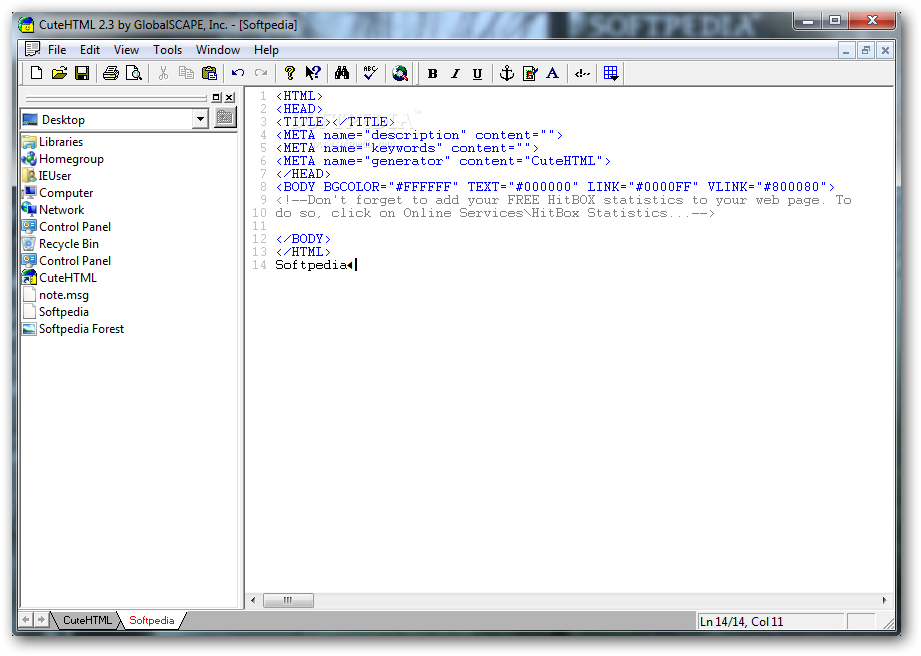921x656 pixels.
Task: Open a file with the folder icon
Action: pos(59,73)
